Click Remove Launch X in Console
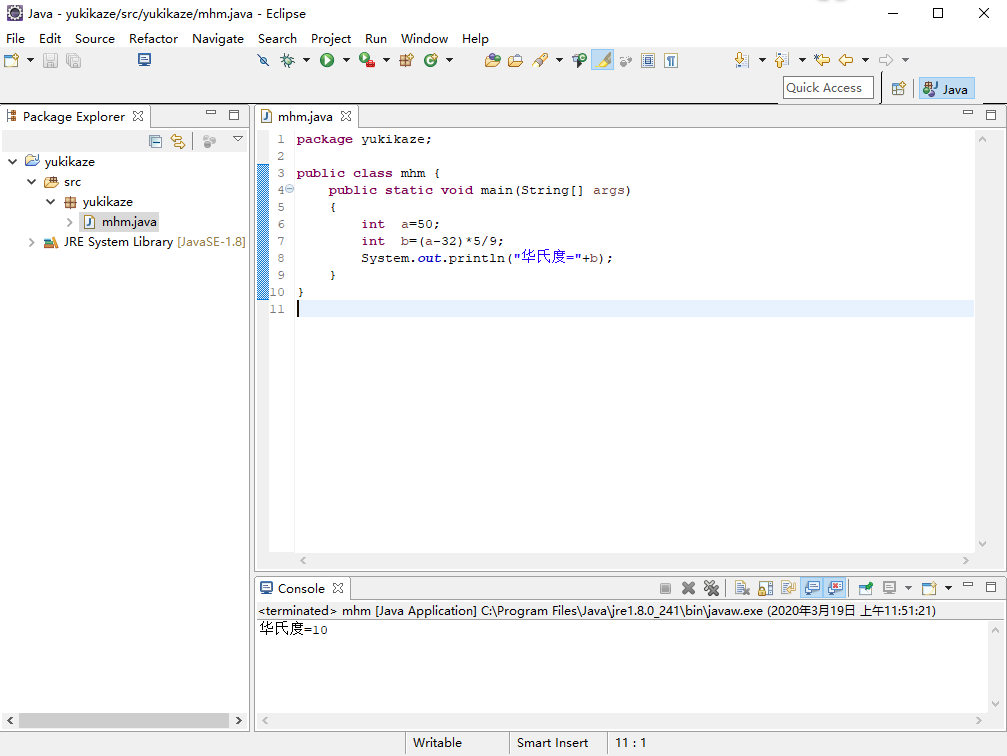The height and width of the screenshot is (756, 1007). point(688,588)
